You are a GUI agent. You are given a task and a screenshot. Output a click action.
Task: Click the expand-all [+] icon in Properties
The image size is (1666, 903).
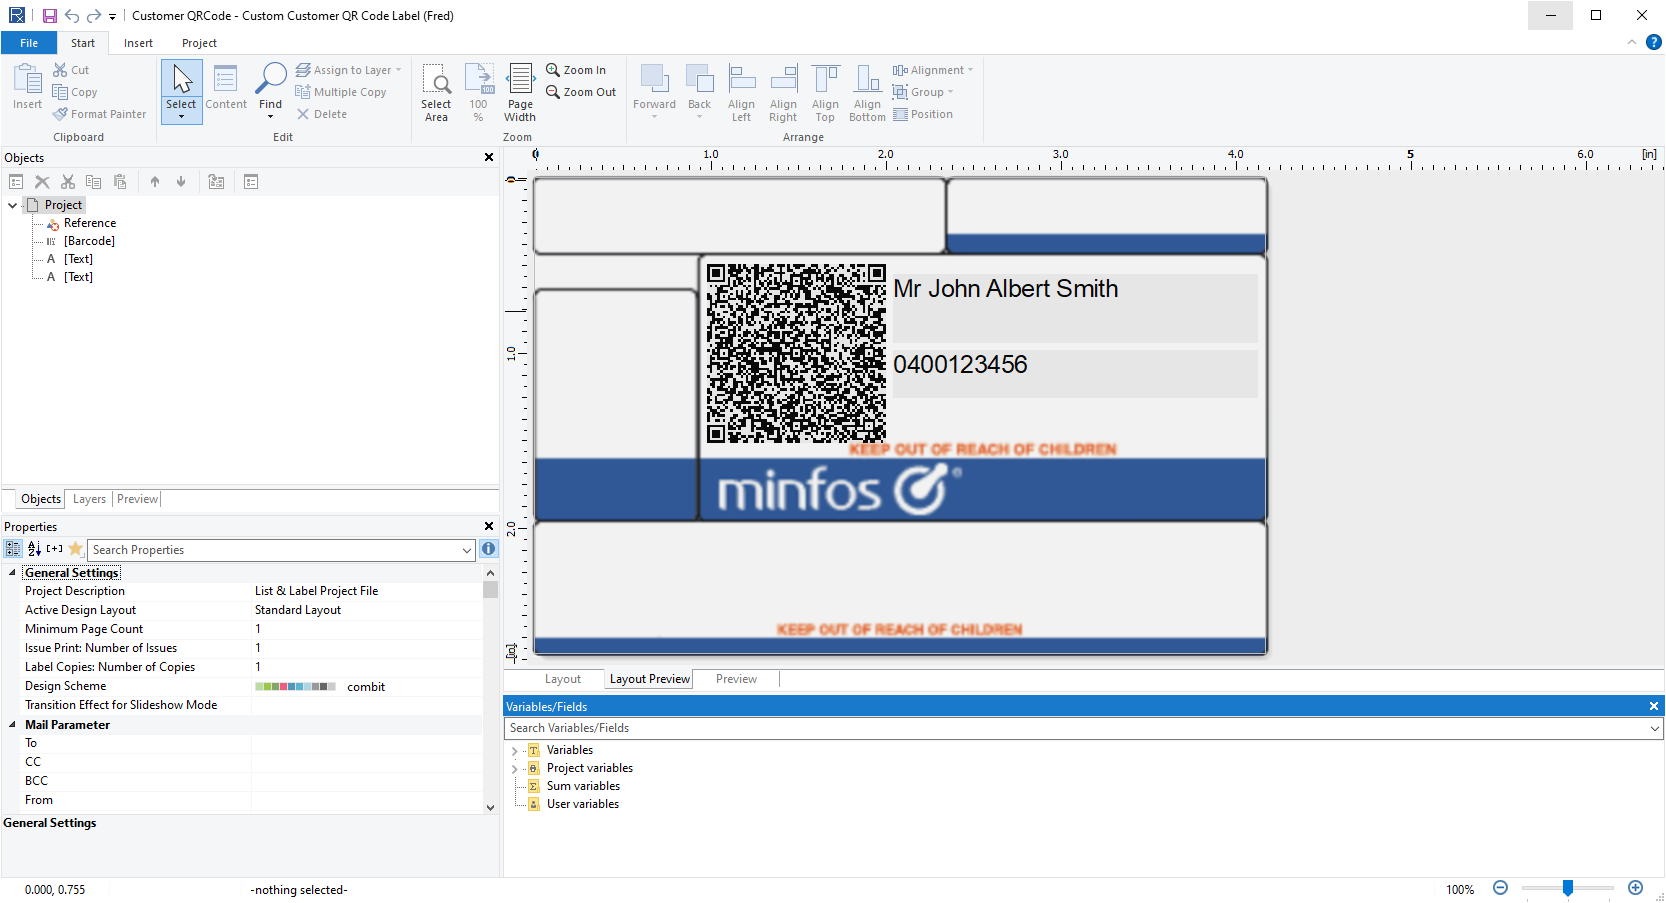[54, 549]
